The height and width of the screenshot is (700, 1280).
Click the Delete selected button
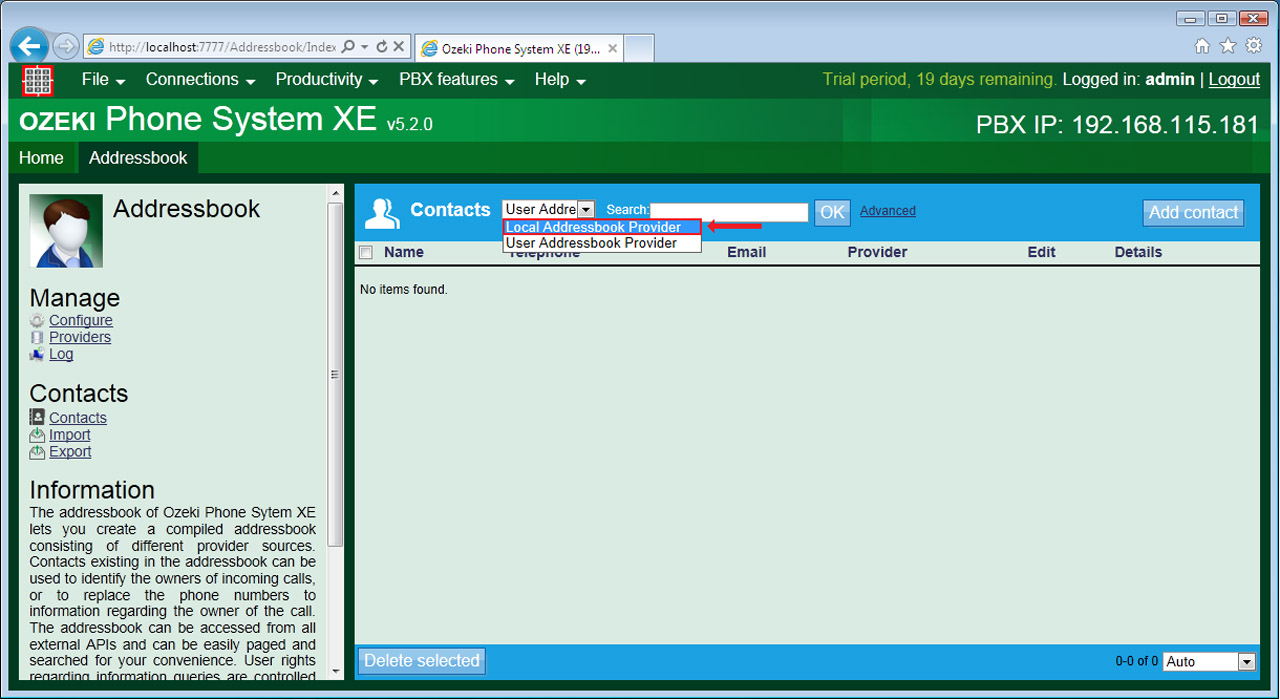422,661
